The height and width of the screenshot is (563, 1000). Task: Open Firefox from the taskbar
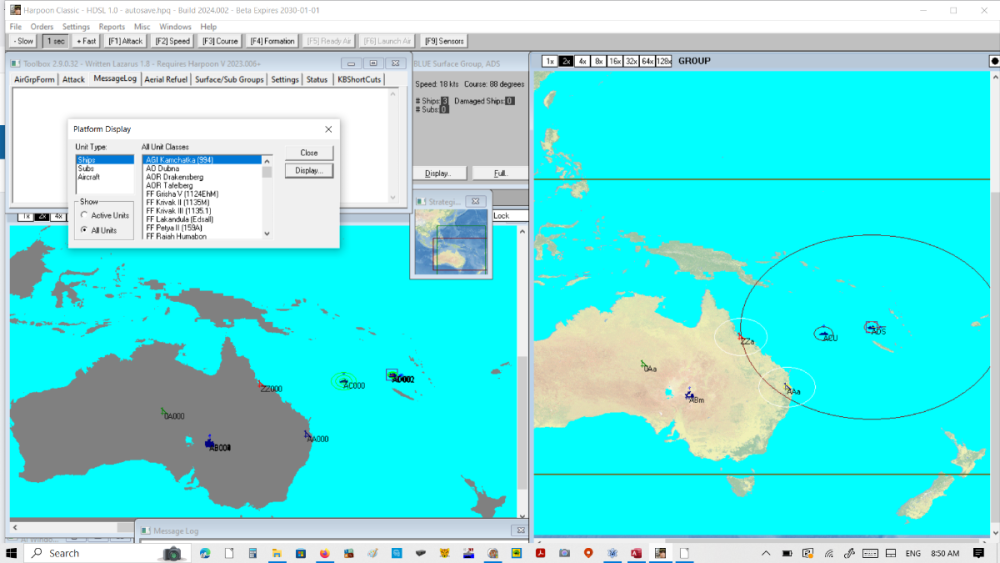[x=325, y=553]
